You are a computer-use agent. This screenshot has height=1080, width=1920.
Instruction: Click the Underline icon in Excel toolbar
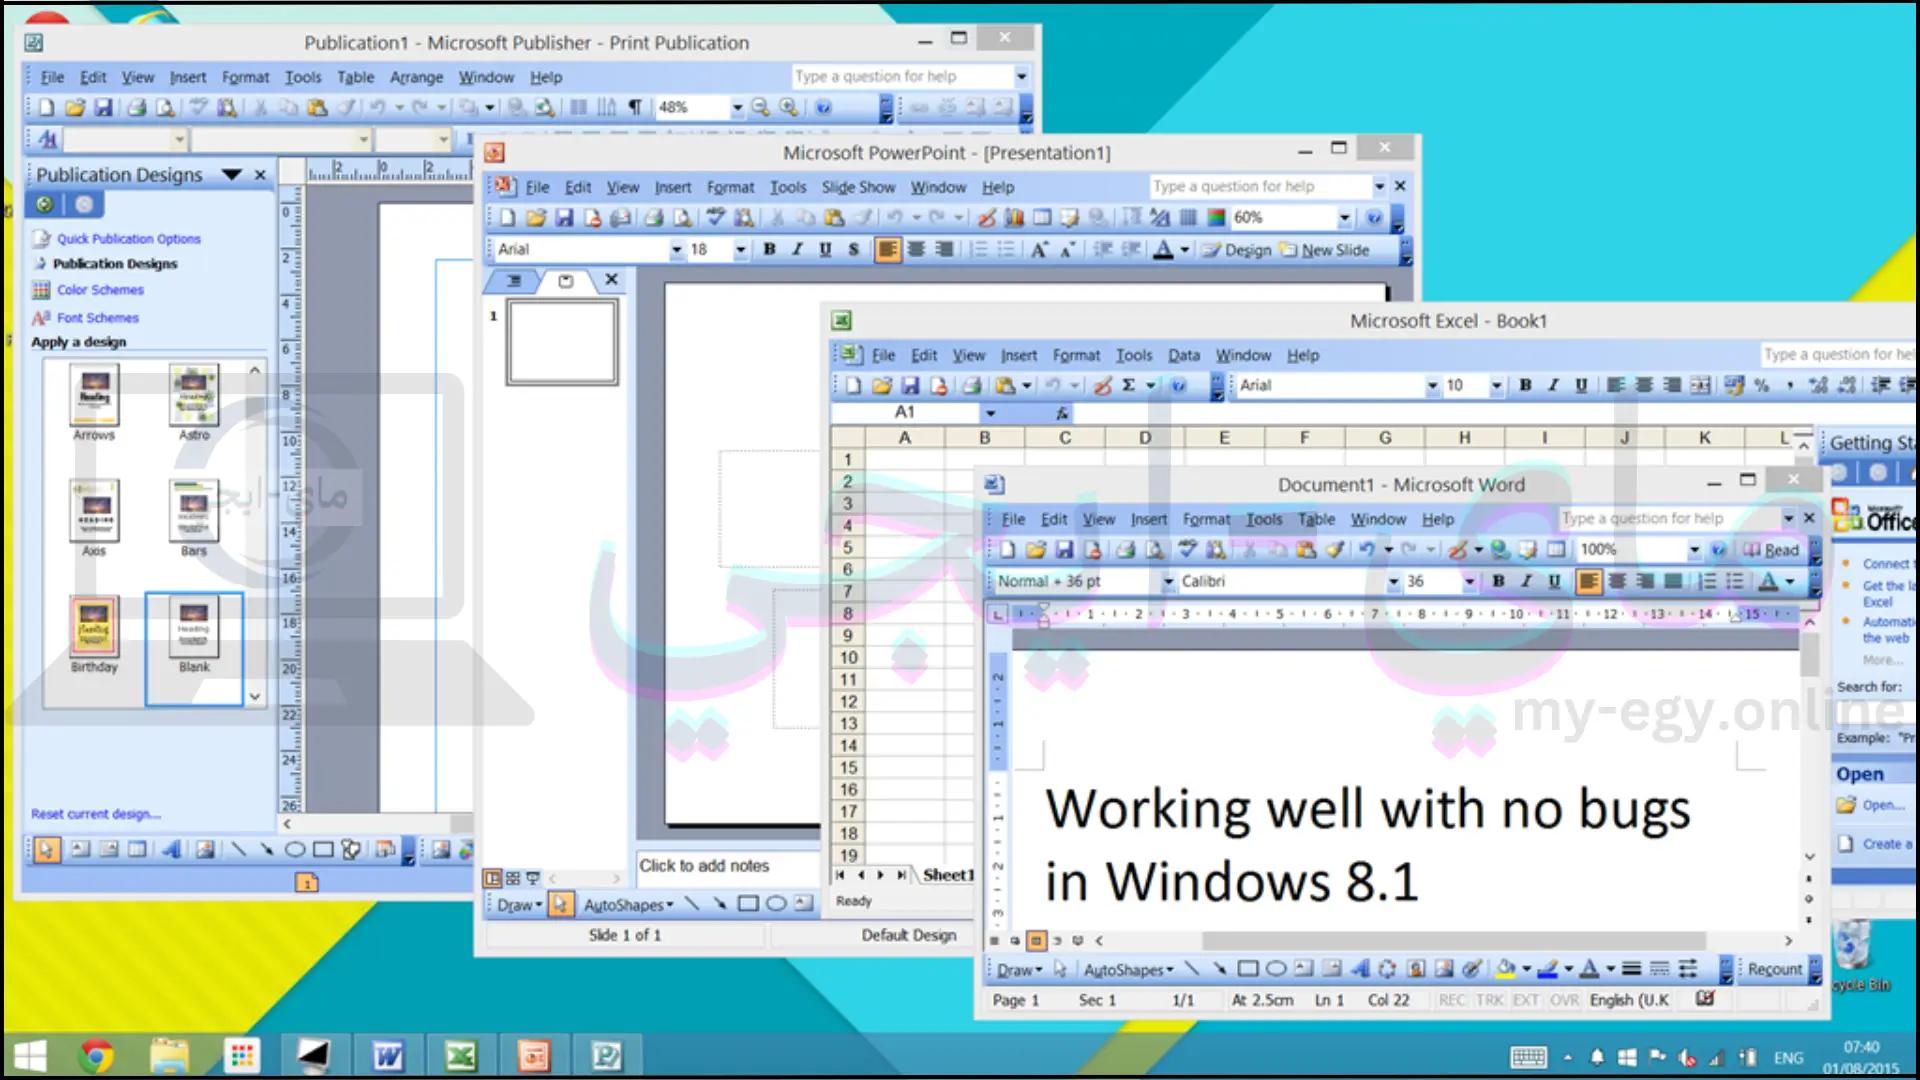click(x=1580, y=385)
